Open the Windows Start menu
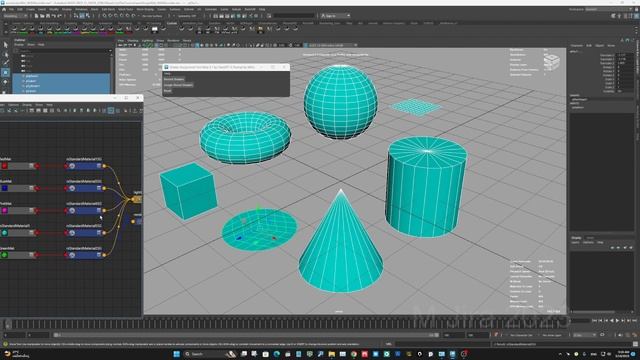Screen dimensions: 640x360 pyautogui.click(x=177, y=354)
